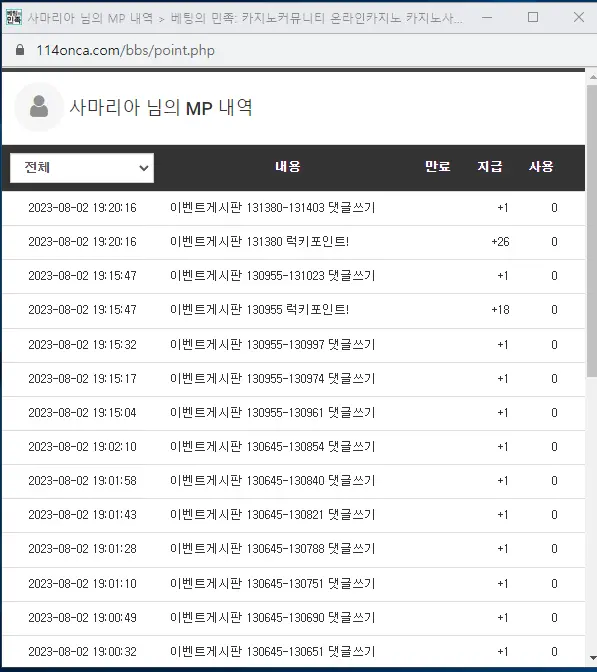Select the 사용 column header

tap(541, 166)
